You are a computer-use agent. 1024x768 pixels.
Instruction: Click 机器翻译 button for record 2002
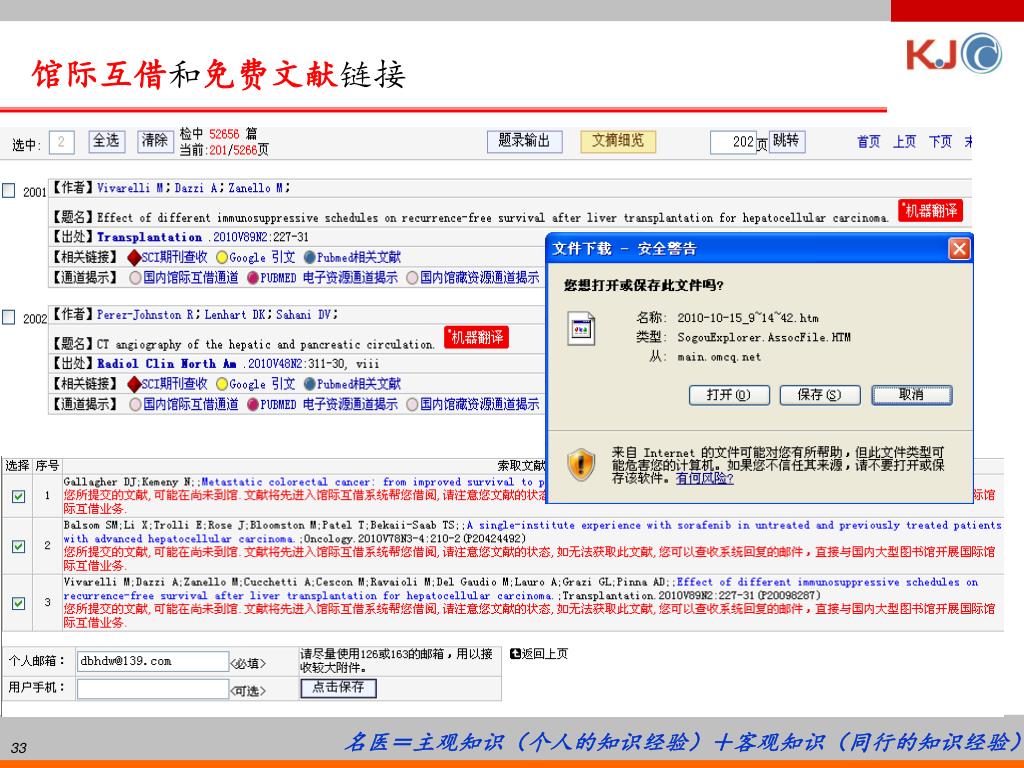point(476,338)
